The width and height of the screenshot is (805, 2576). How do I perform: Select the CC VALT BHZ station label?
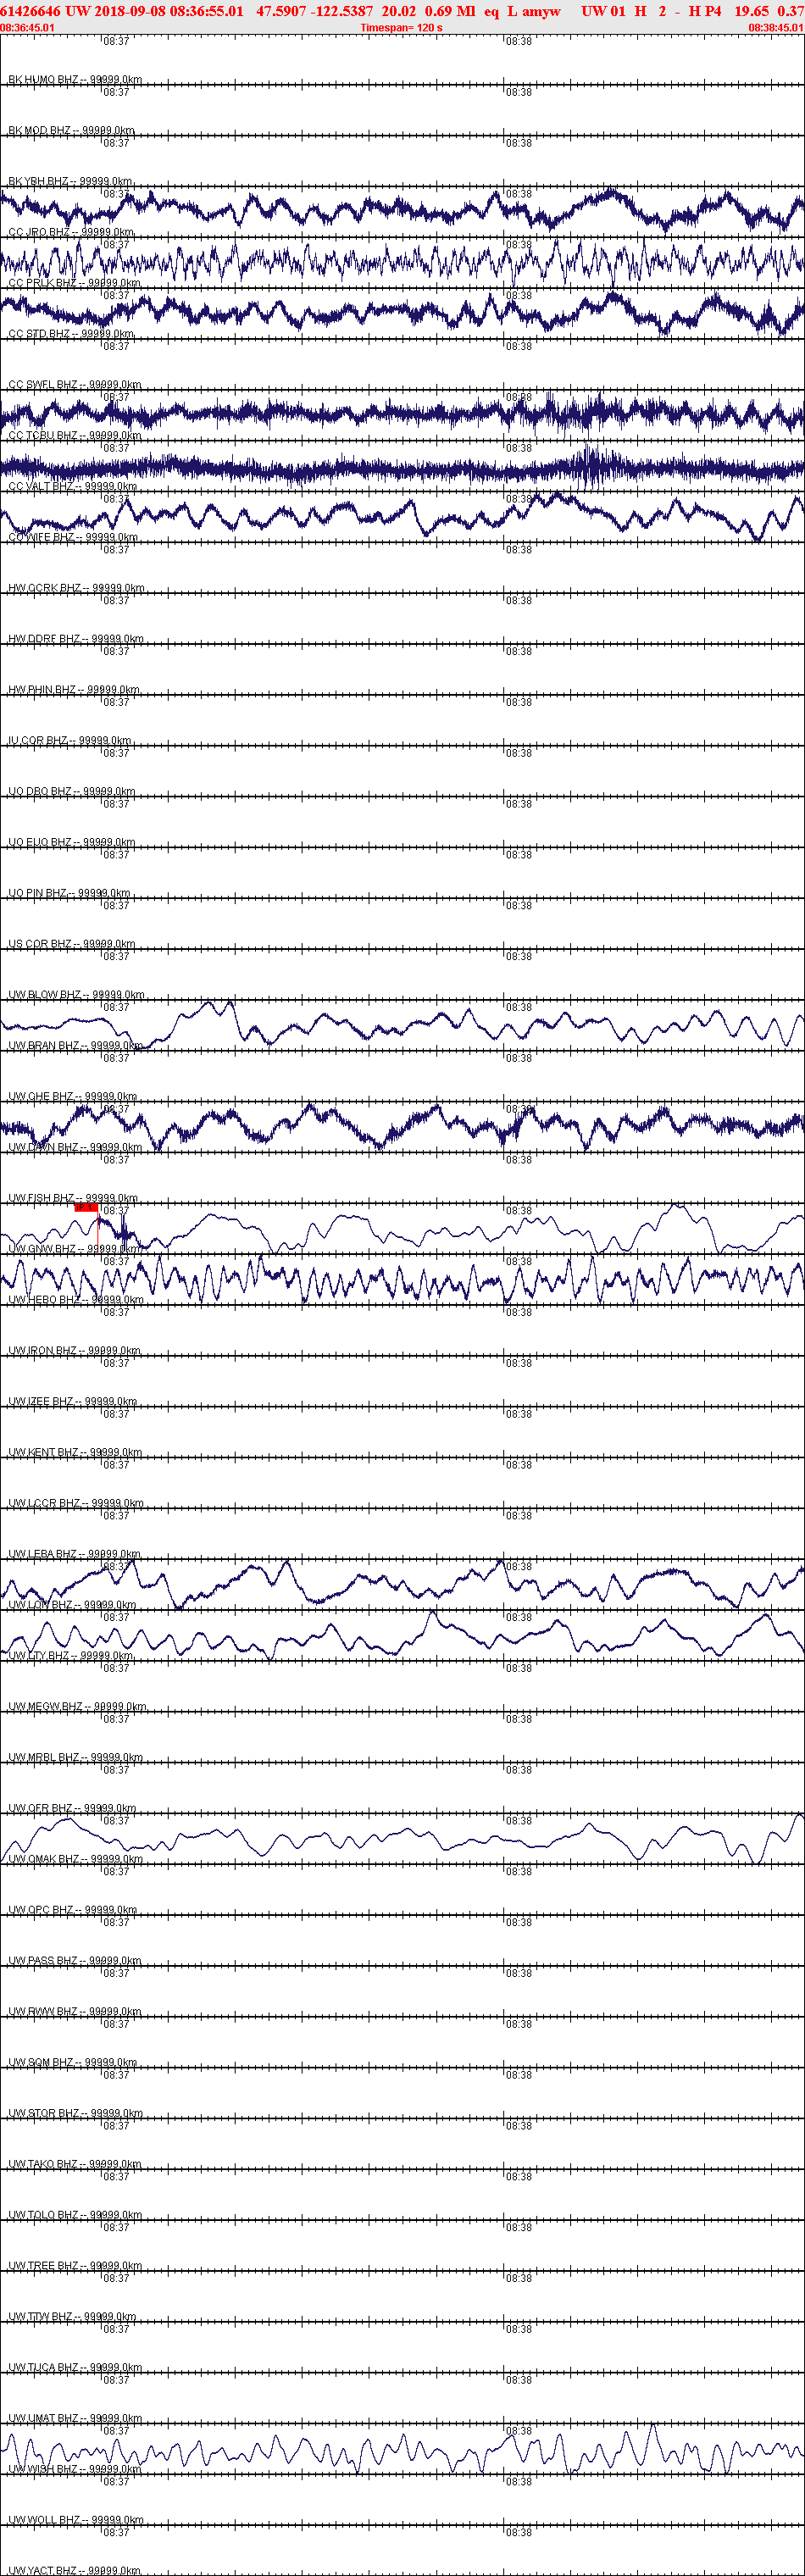click(73, 487)
